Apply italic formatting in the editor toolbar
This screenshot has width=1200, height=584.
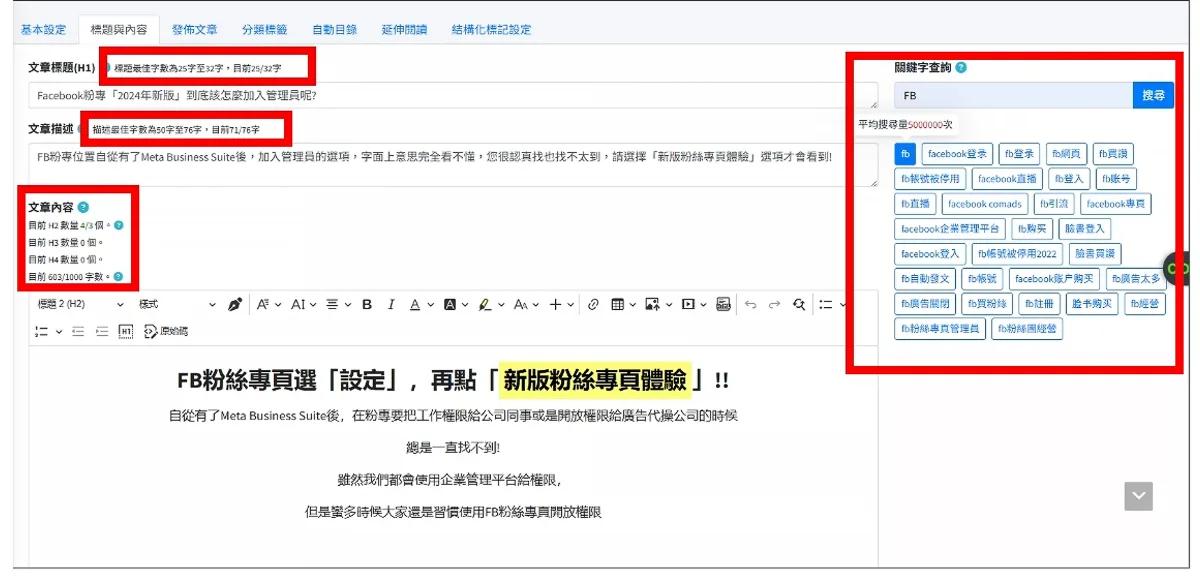391,305
